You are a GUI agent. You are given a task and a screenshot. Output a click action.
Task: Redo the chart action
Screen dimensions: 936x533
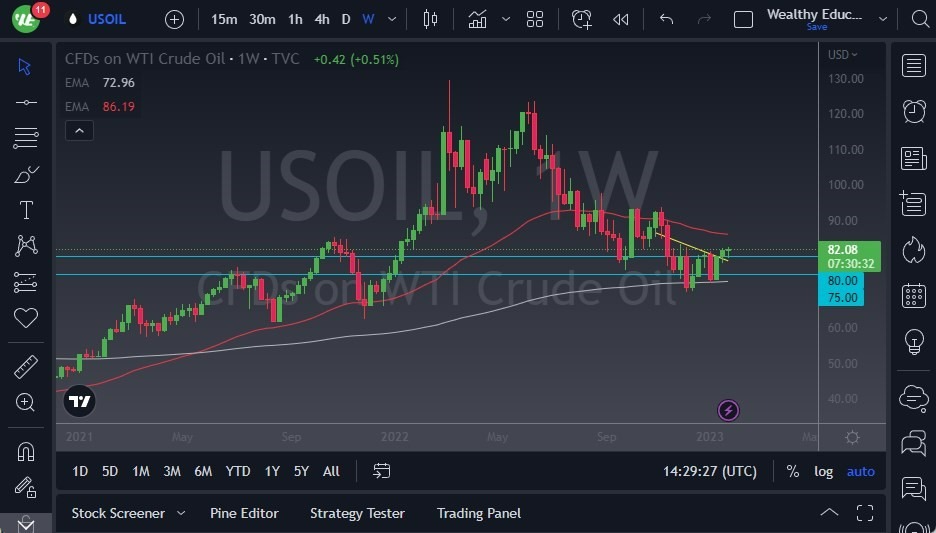704,20
